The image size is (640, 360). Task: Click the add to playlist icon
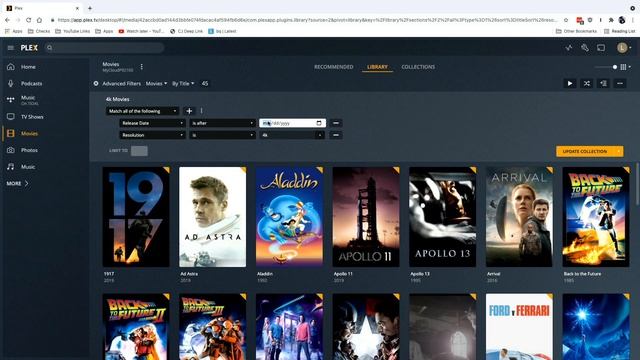(603, 84)
